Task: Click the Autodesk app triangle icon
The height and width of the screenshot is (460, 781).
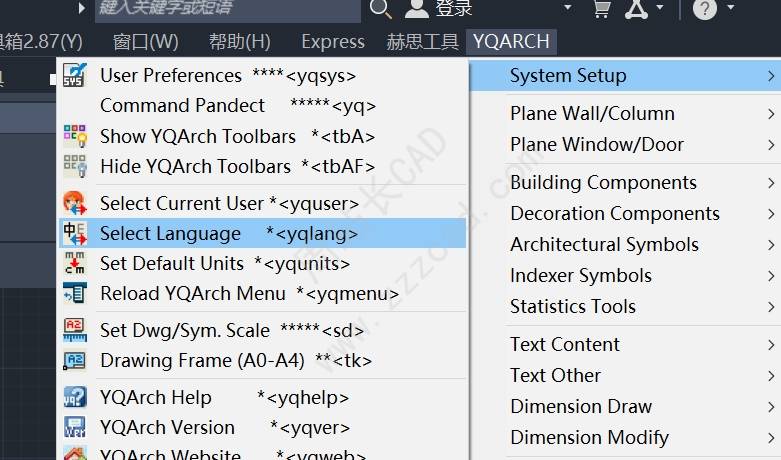Action: pos(637,8)
